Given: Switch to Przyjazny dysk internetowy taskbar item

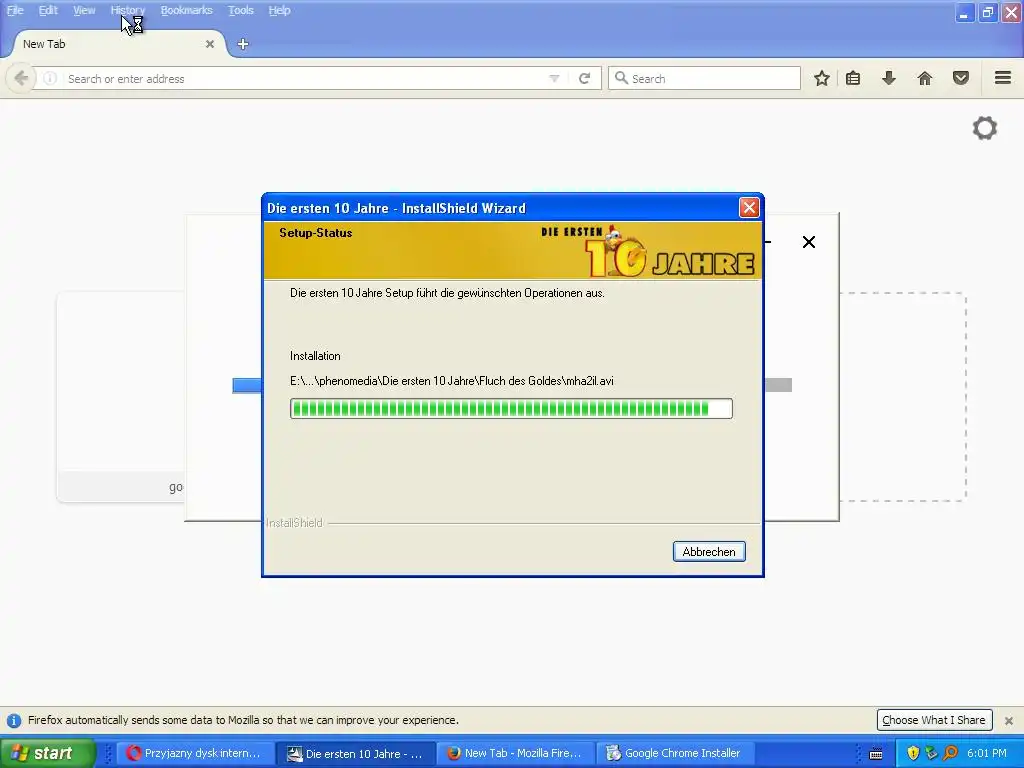Looking at the screenshot, I should 195,753.
